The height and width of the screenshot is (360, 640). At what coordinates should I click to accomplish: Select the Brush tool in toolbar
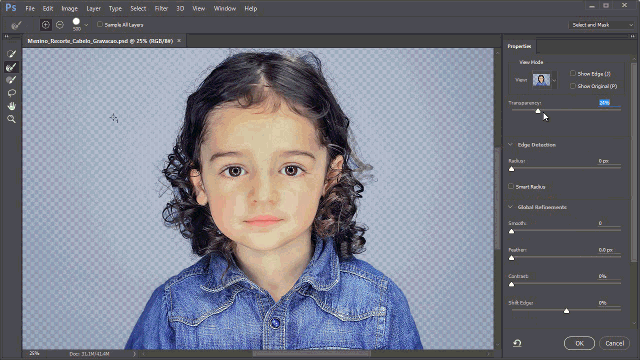[x=11, y=80]
